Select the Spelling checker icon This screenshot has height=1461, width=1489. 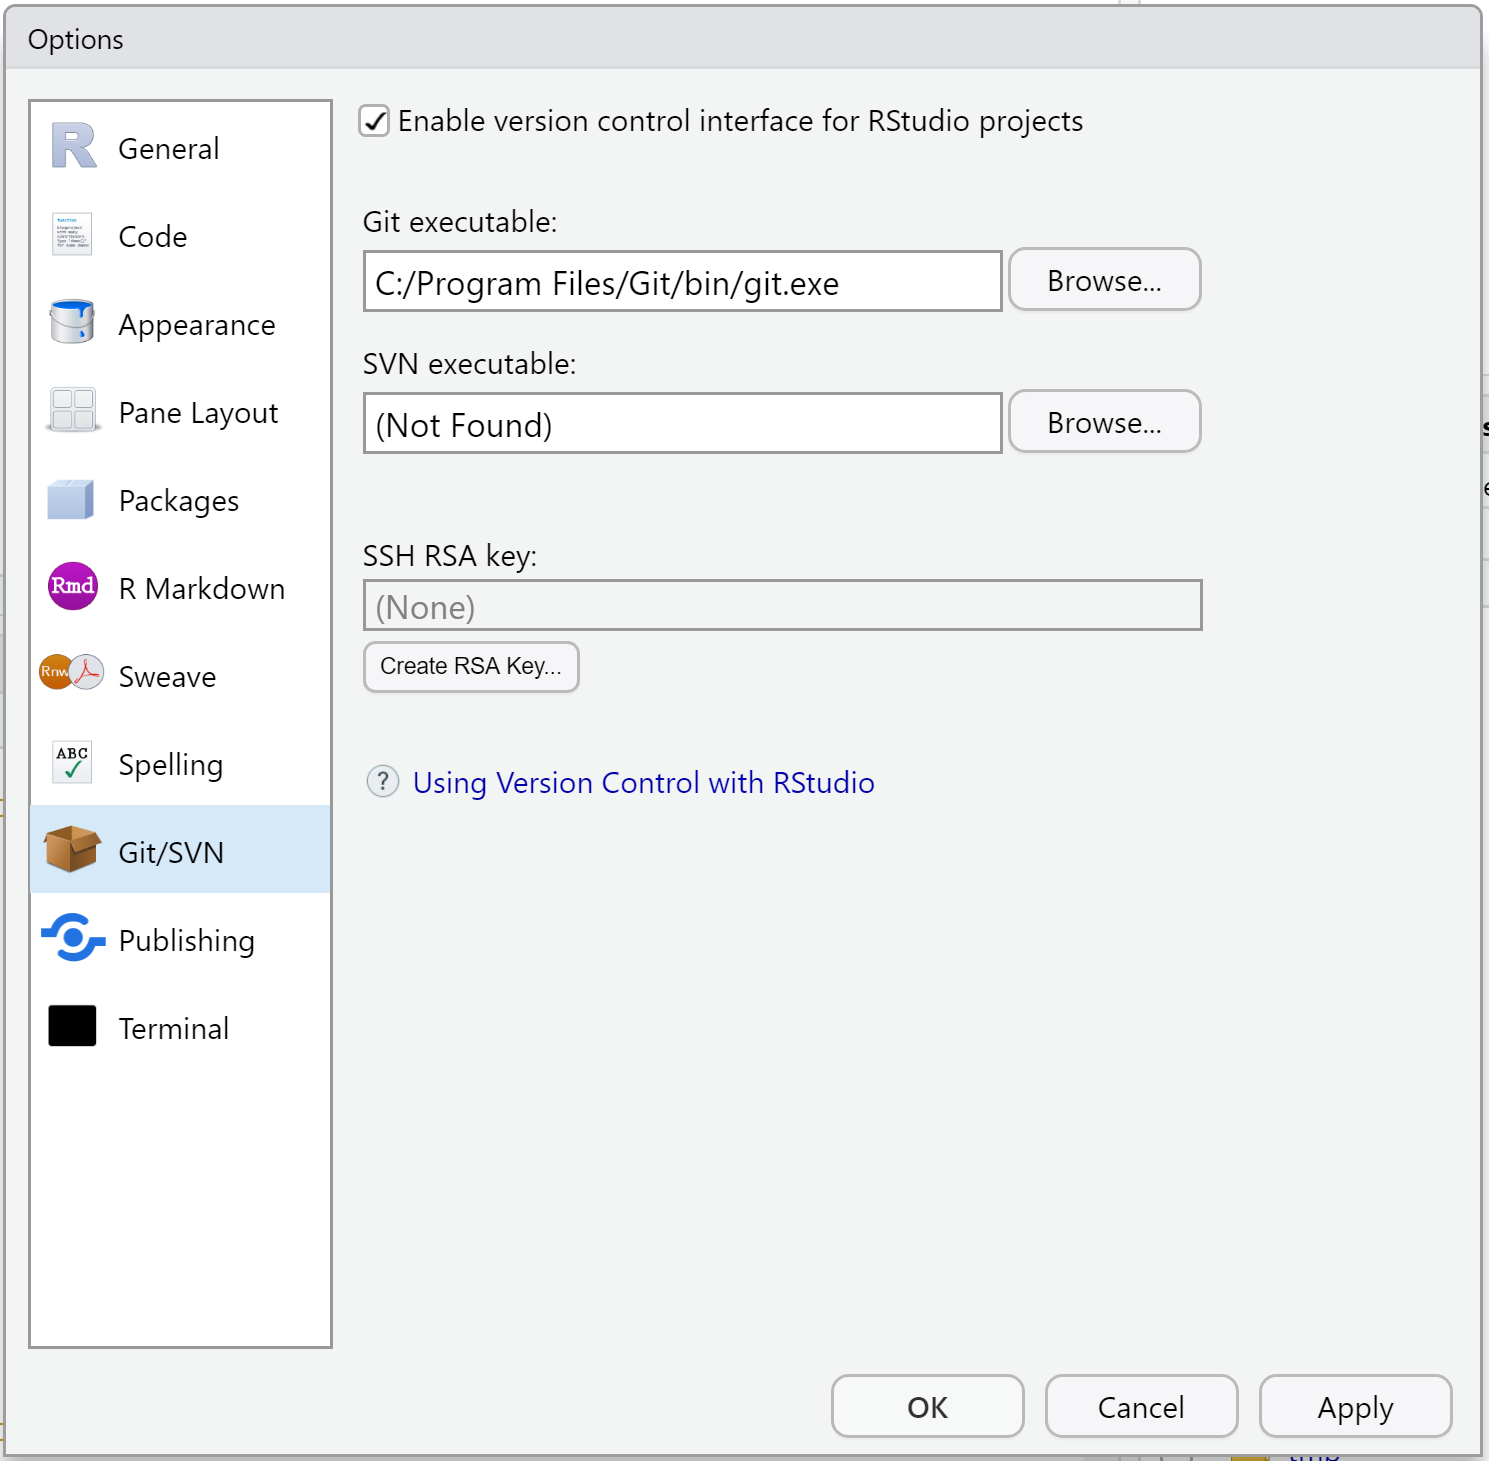point(71,762)
